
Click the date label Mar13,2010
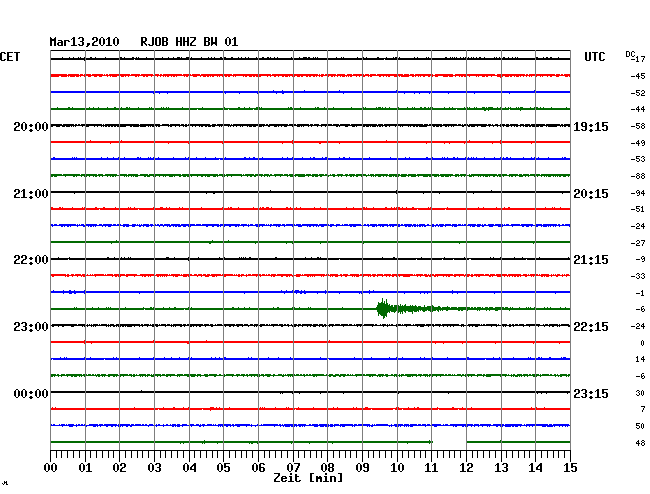click(x=85, y=42)
